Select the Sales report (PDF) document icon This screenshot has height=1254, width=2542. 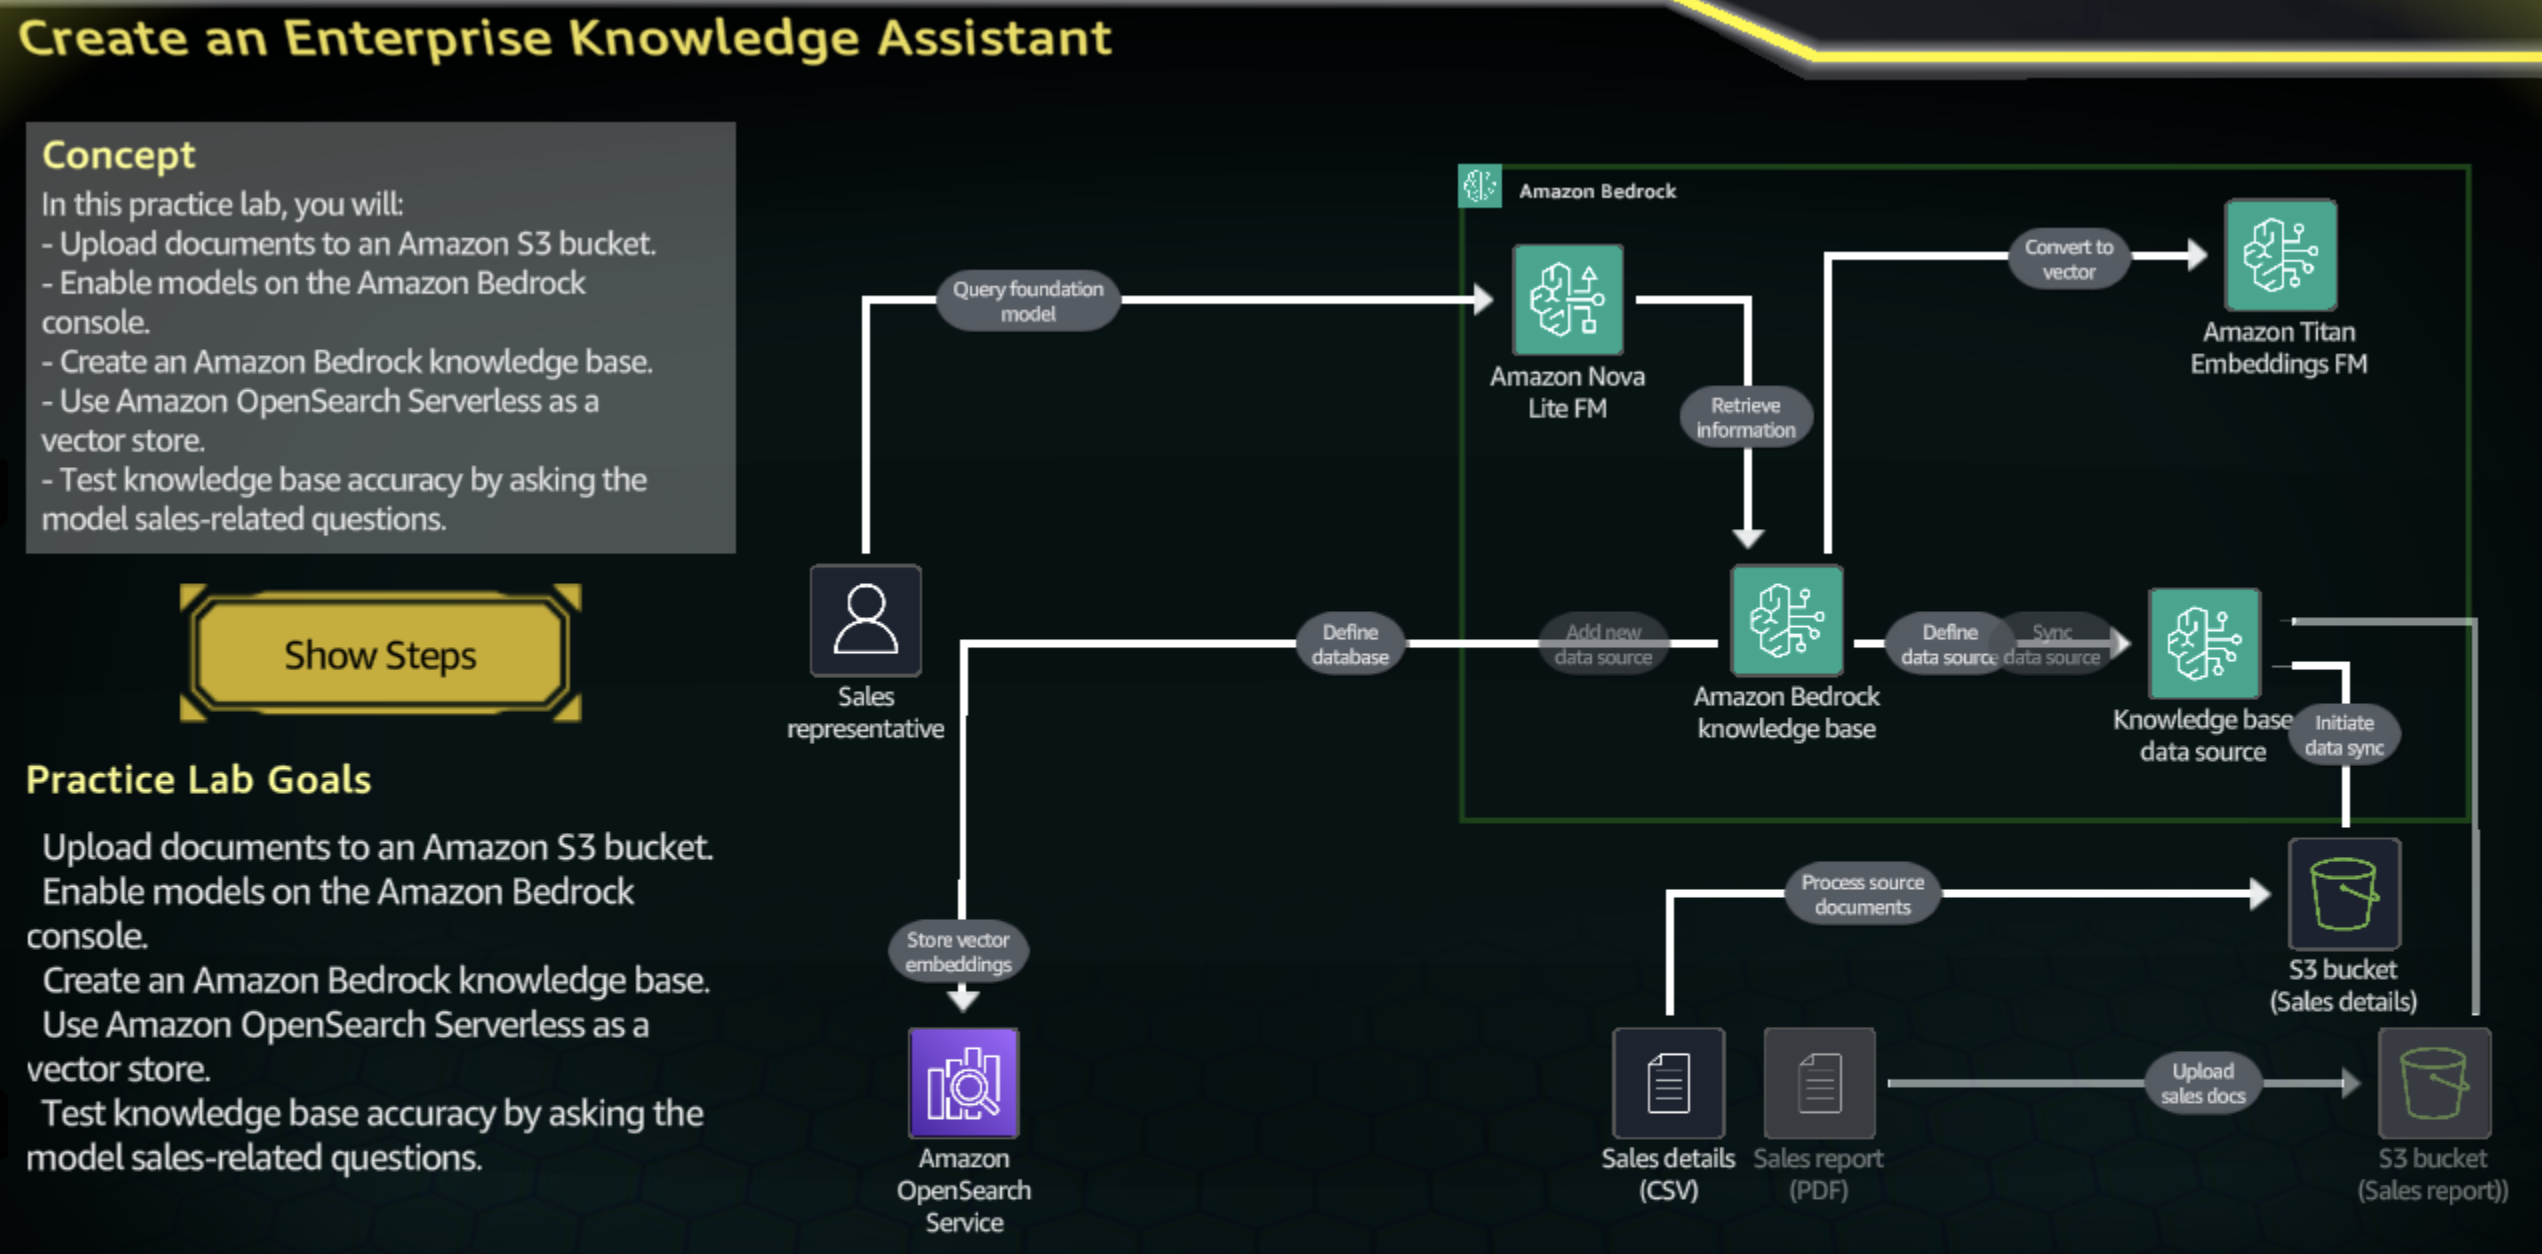coord(1819,1083)
